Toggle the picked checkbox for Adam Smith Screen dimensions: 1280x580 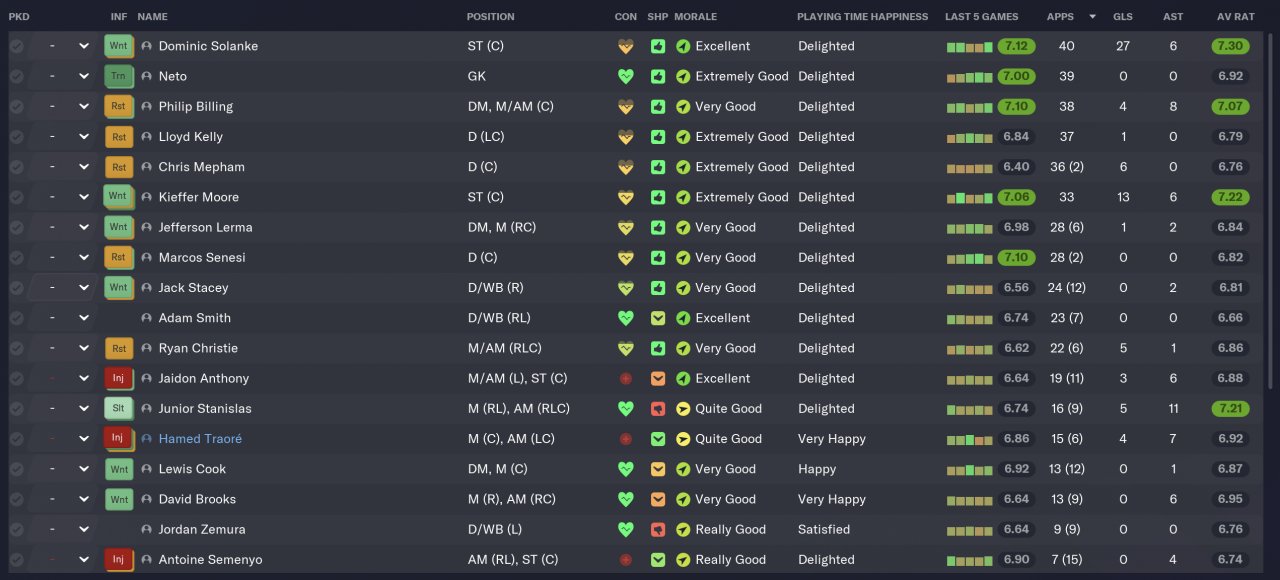16,318
